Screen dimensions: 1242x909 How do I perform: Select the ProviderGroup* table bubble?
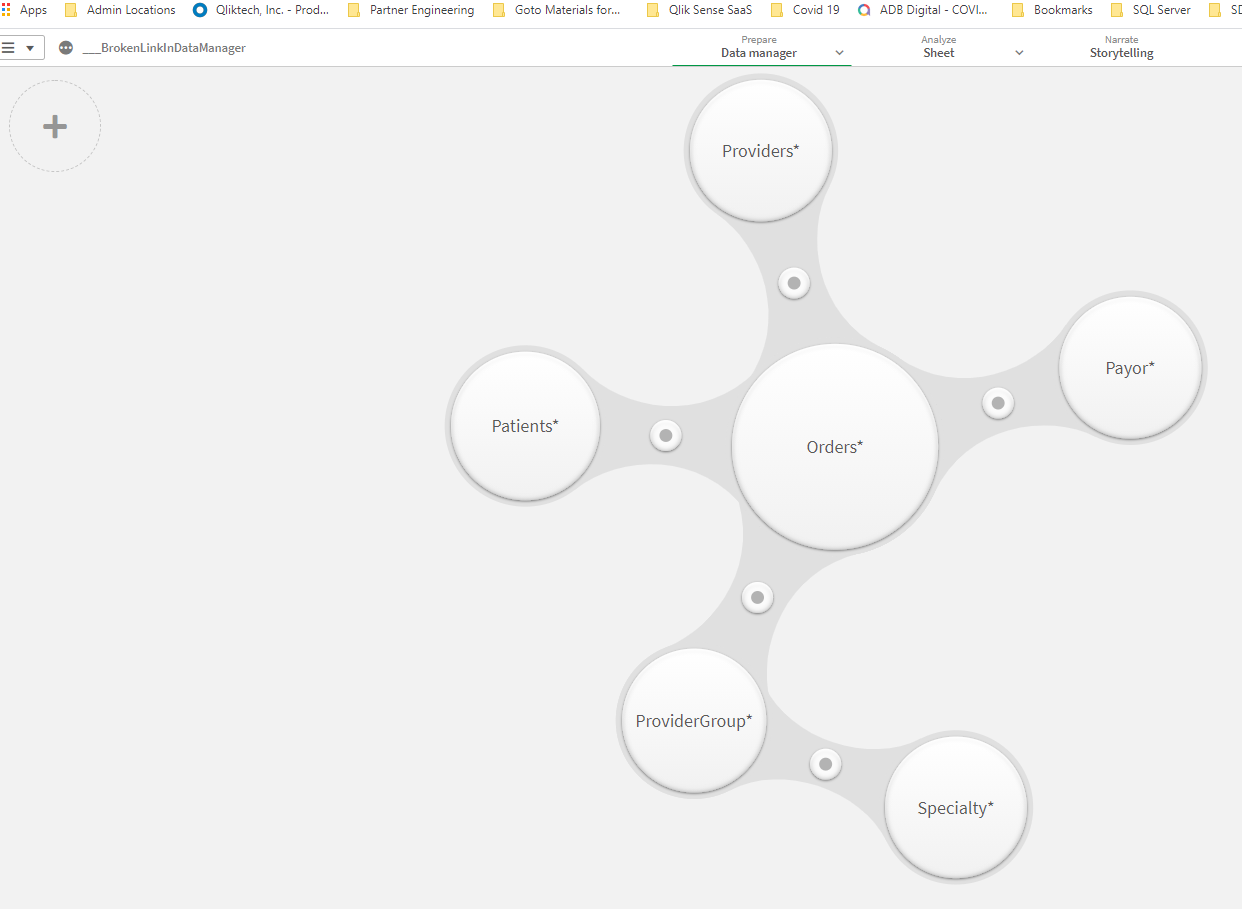click(x=694, y=721)
